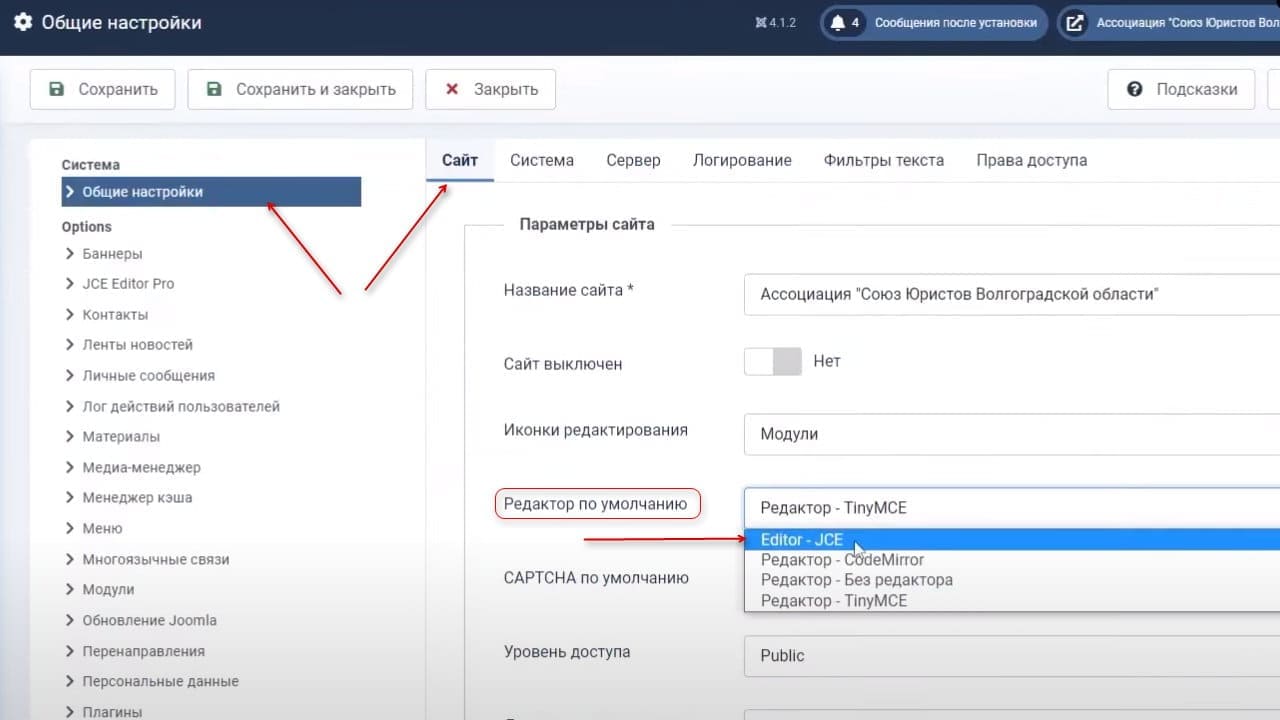Image resolution: width=1280 pixels, height=720 pixels.
Task: Open Личные сообщения options
Action: [148, 376]
